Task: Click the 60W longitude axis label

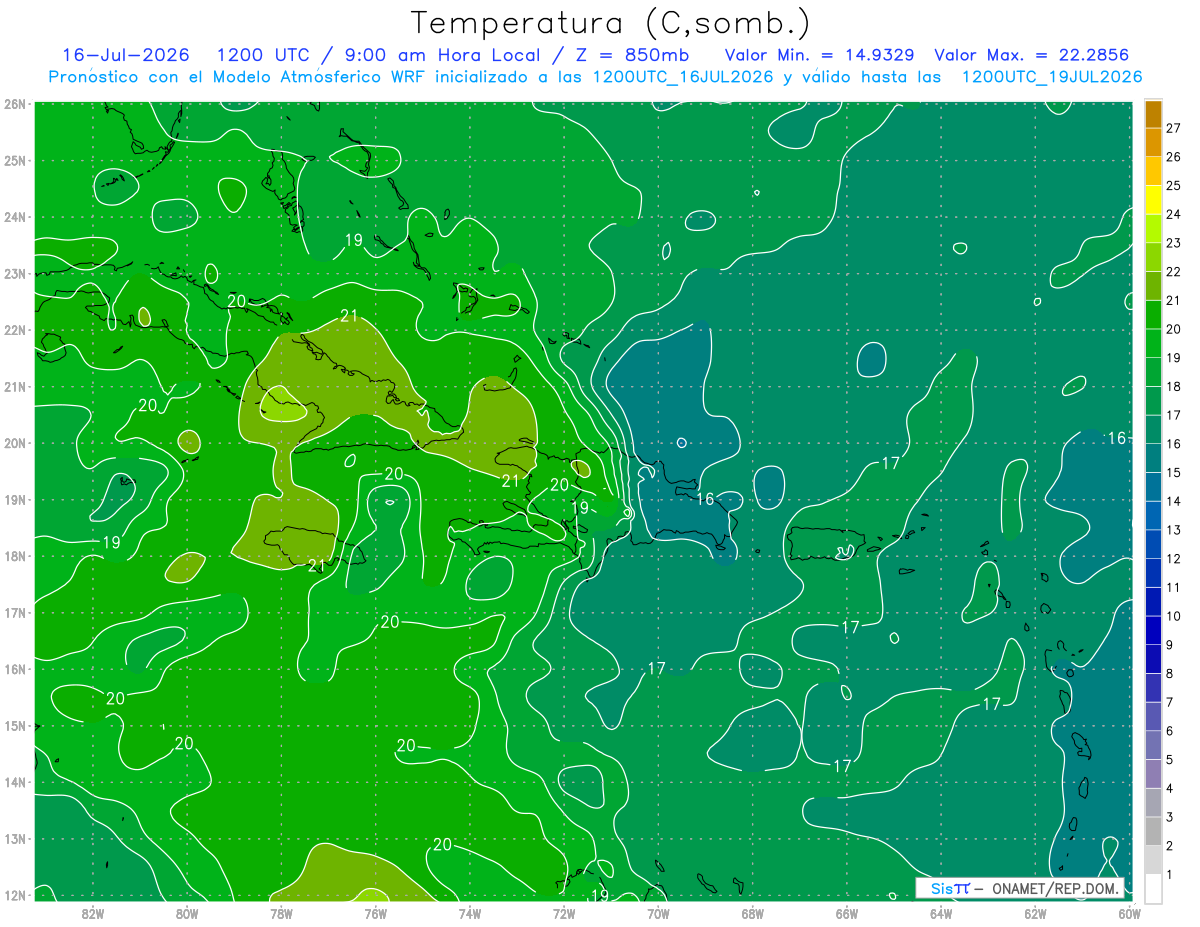Action: point(1129,913)
